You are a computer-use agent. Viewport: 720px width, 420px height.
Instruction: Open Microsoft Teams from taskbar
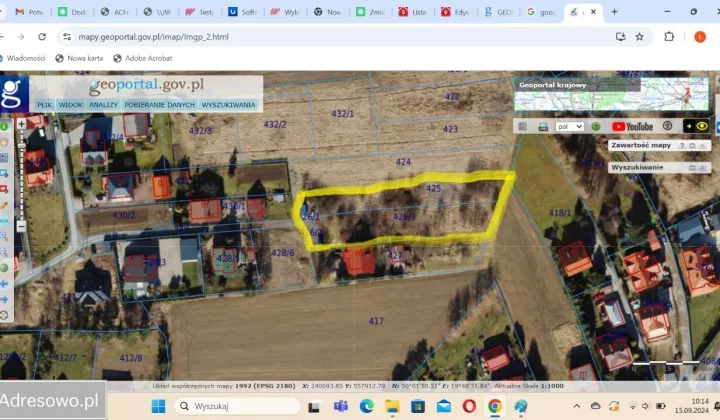click(x=340, y=406)
